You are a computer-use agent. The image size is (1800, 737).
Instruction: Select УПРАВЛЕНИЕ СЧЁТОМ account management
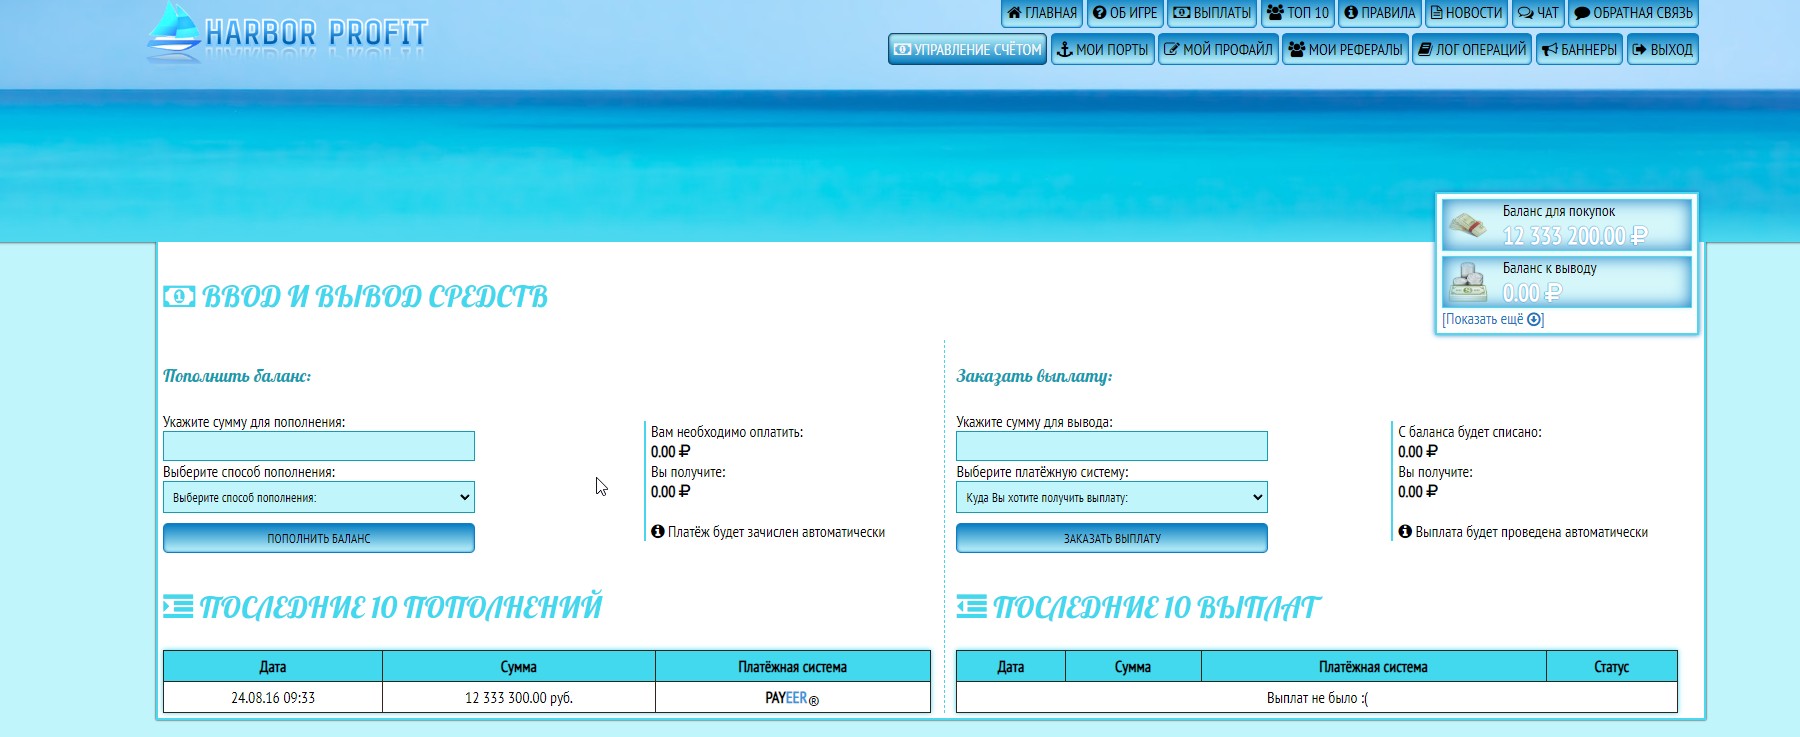pyautogui.click(x=967, y=49)
